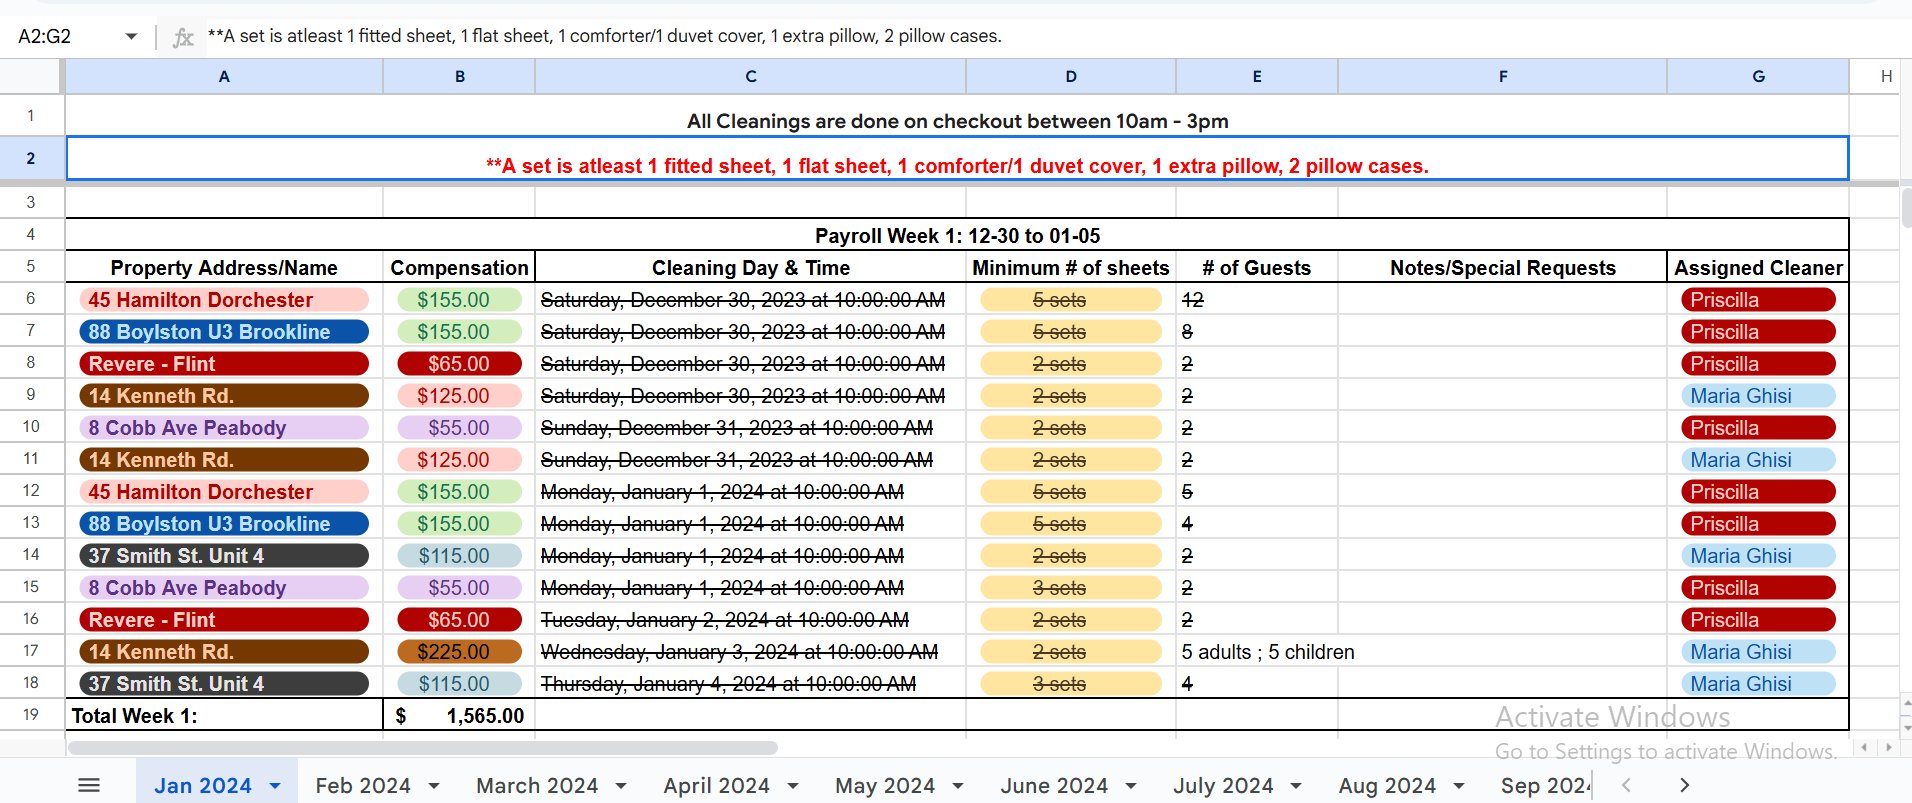Viewport: 1912px width, 803px height.
Task: Open the all sheets list menu icon
Action: [89, 785]
